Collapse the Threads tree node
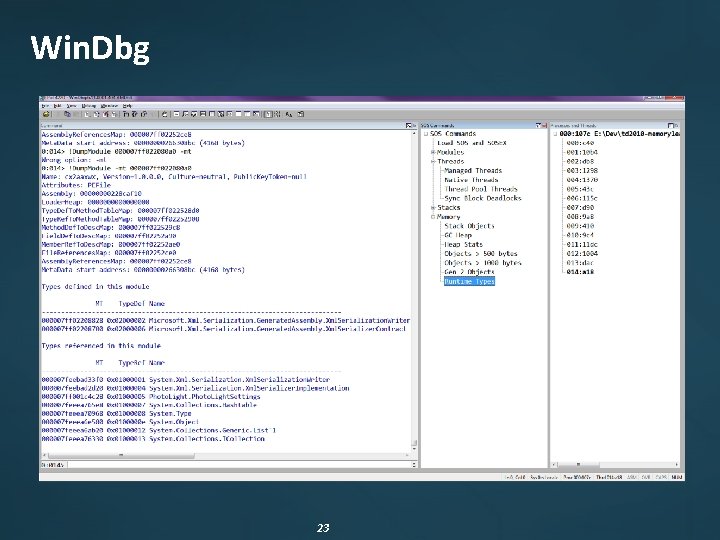The height and width of the screenshot is (540, 720). click(x=433, y=161)
